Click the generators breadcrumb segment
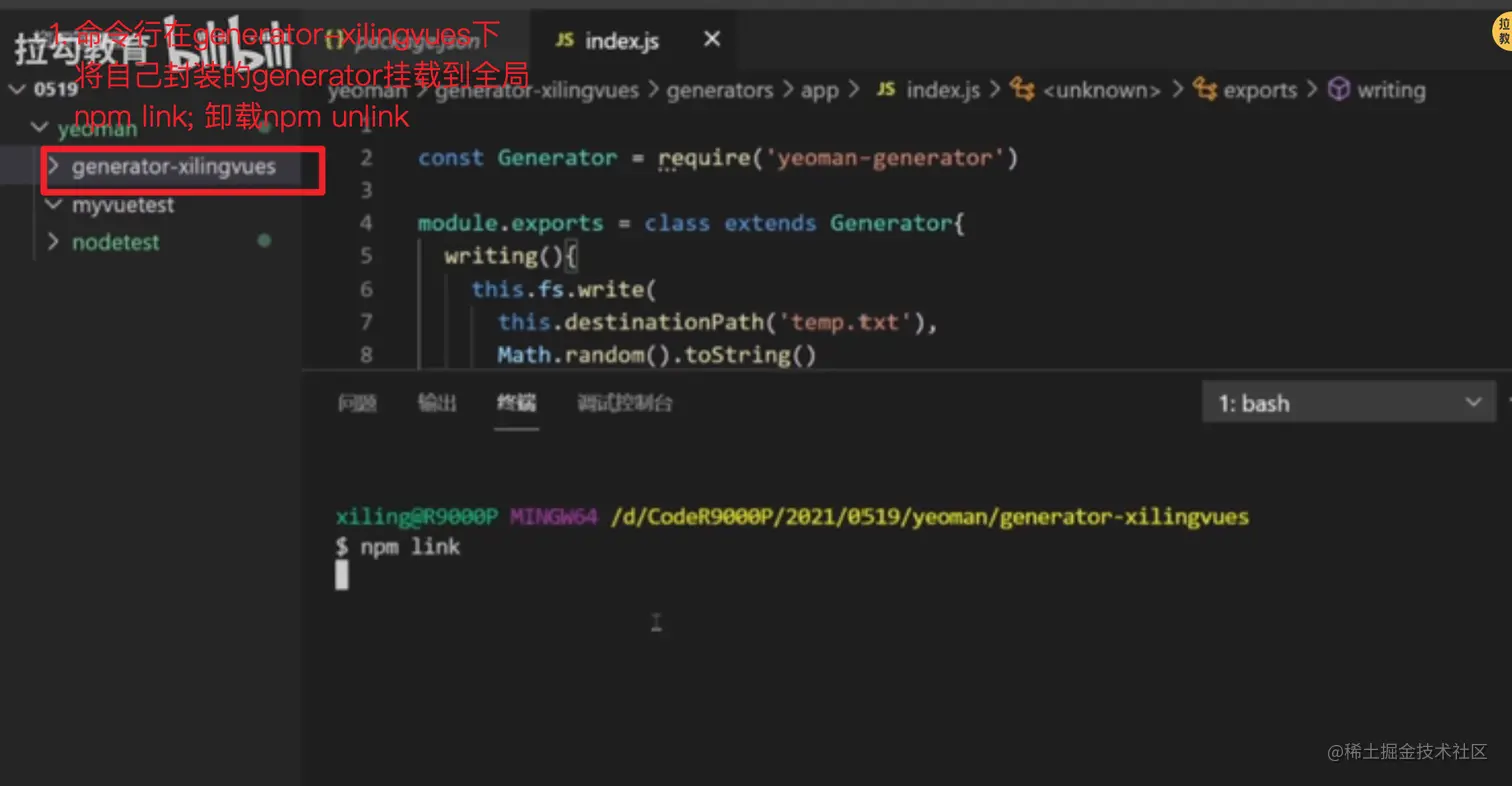1512x786 pixels. [720, 90]
